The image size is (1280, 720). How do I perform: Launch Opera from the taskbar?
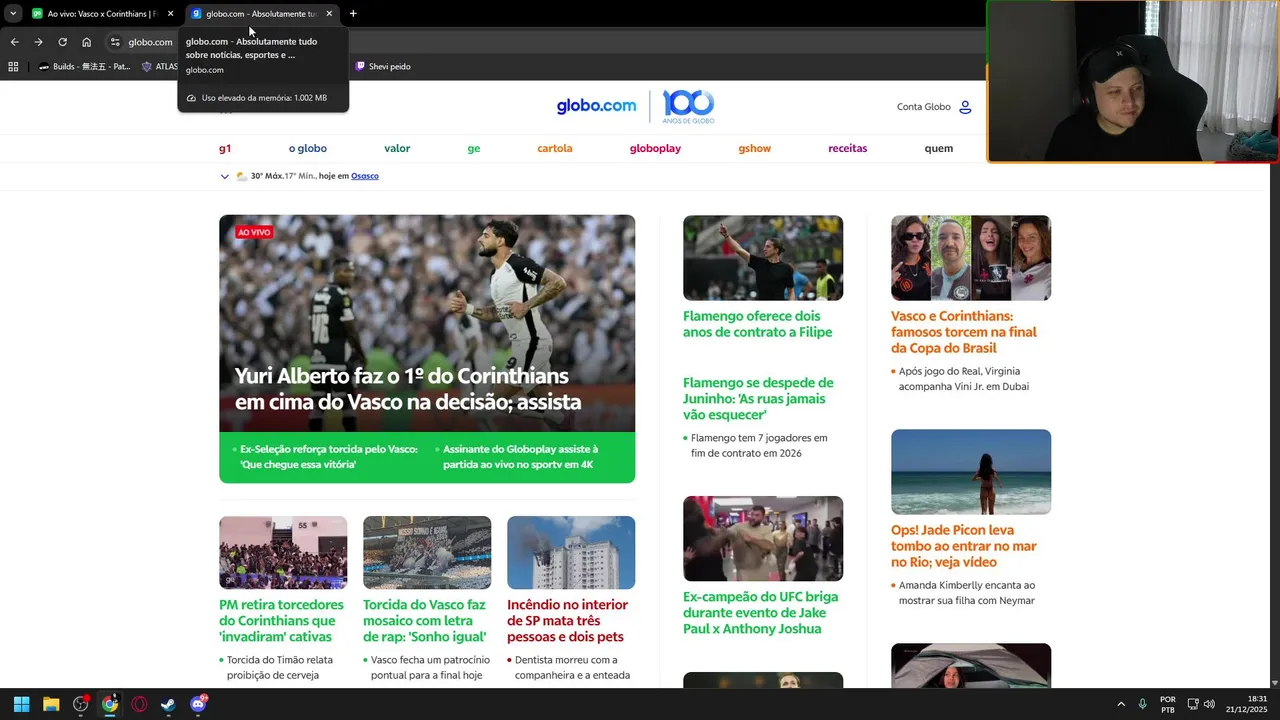(x=139, y=704)
